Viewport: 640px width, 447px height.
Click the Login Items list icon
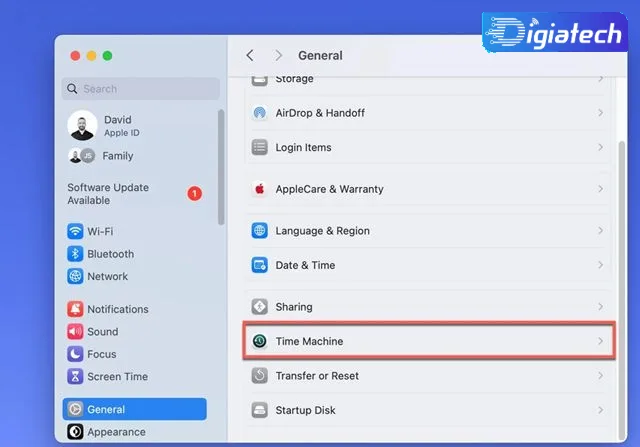(260, 147)
